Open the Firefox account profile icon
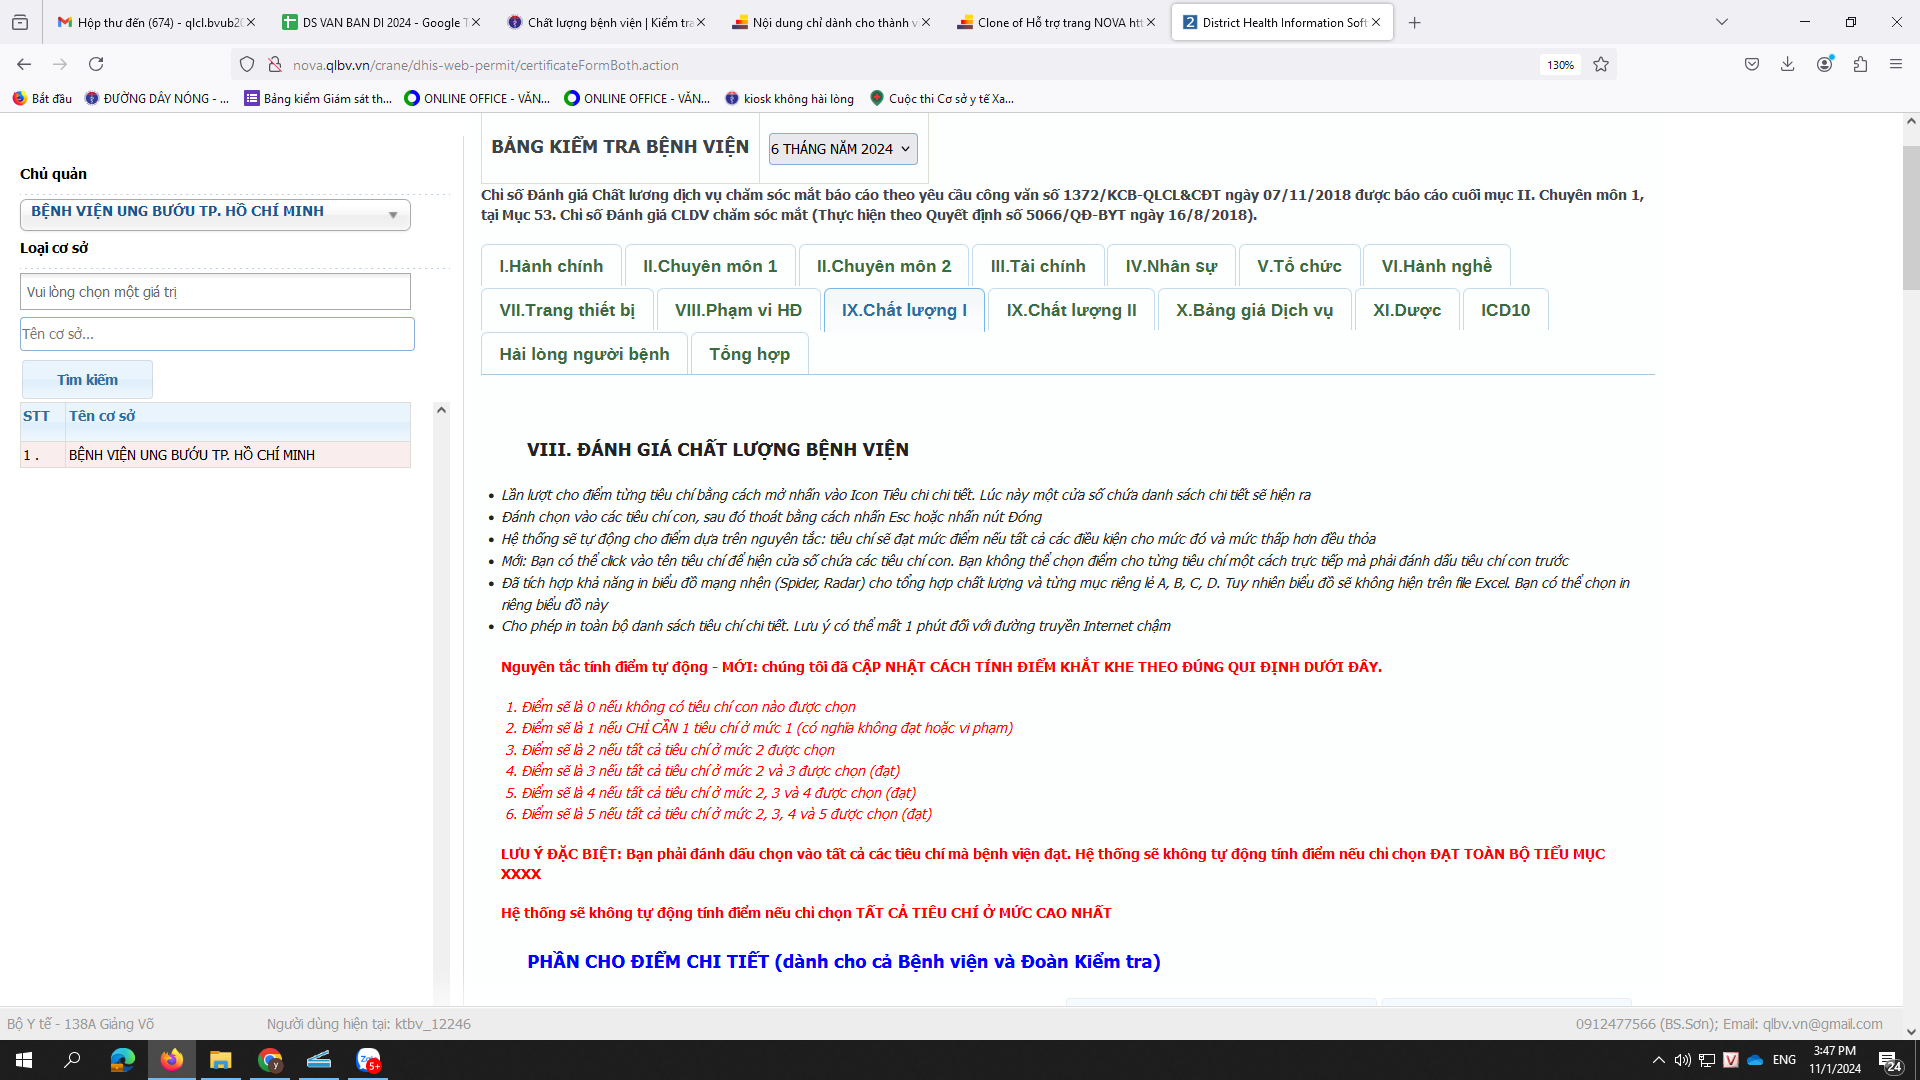The height and width of the screenshot is (1080, 1920). (1825, 64)
